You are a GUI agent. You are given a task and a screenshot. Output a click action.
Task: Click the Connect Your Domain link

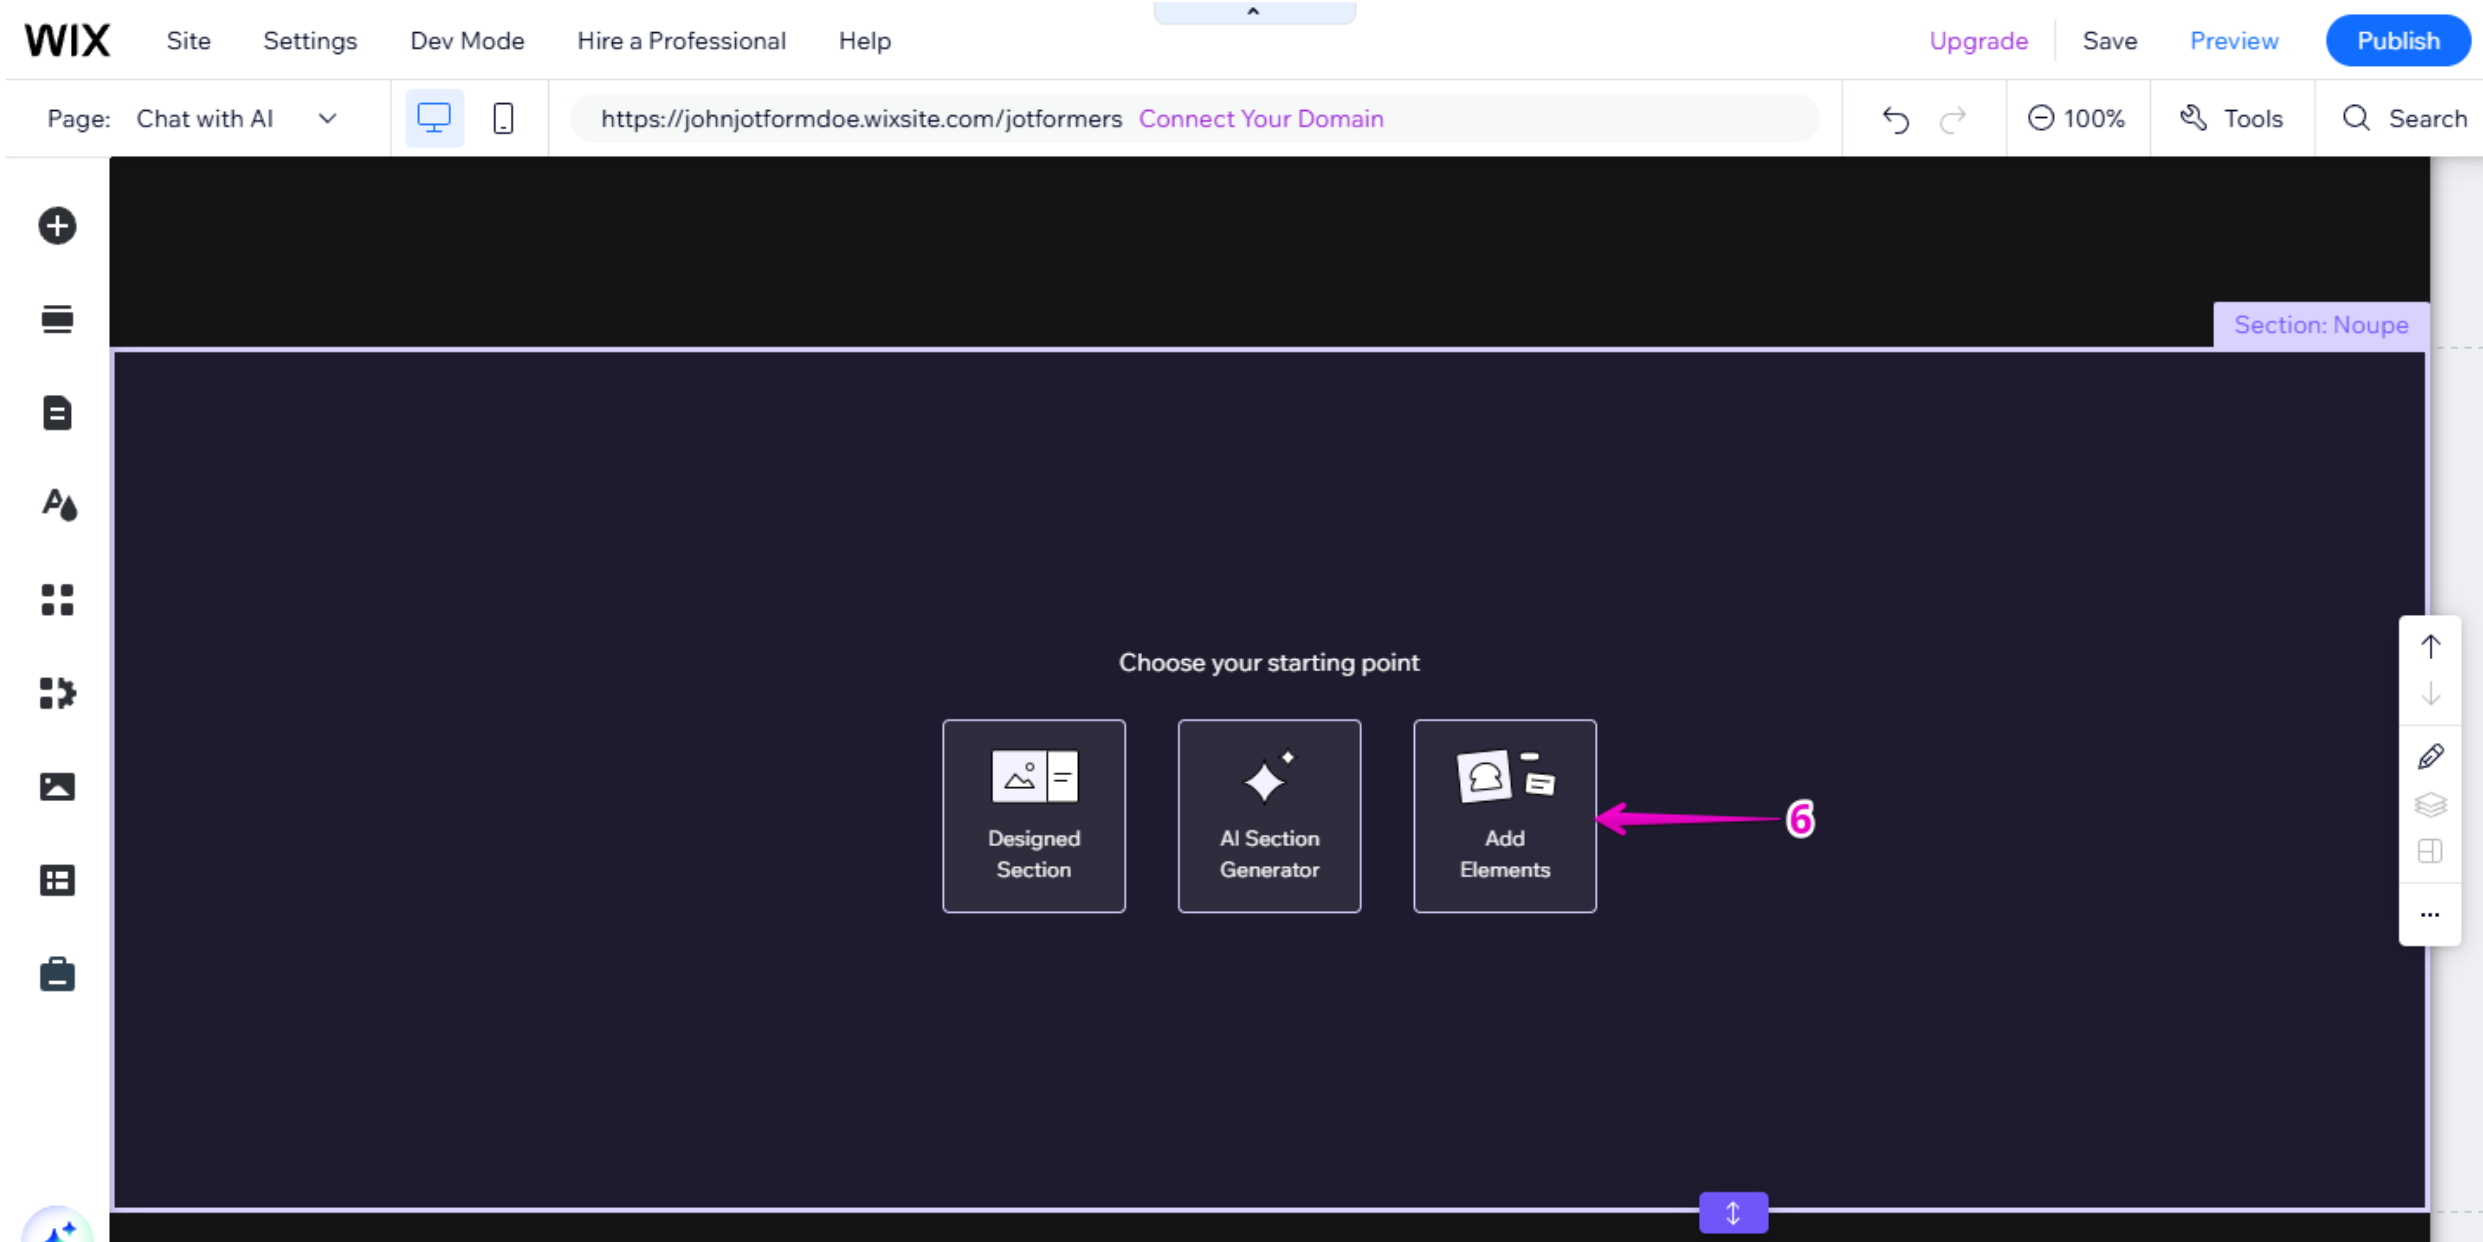pyautogui.click(x=1261, y=118)
